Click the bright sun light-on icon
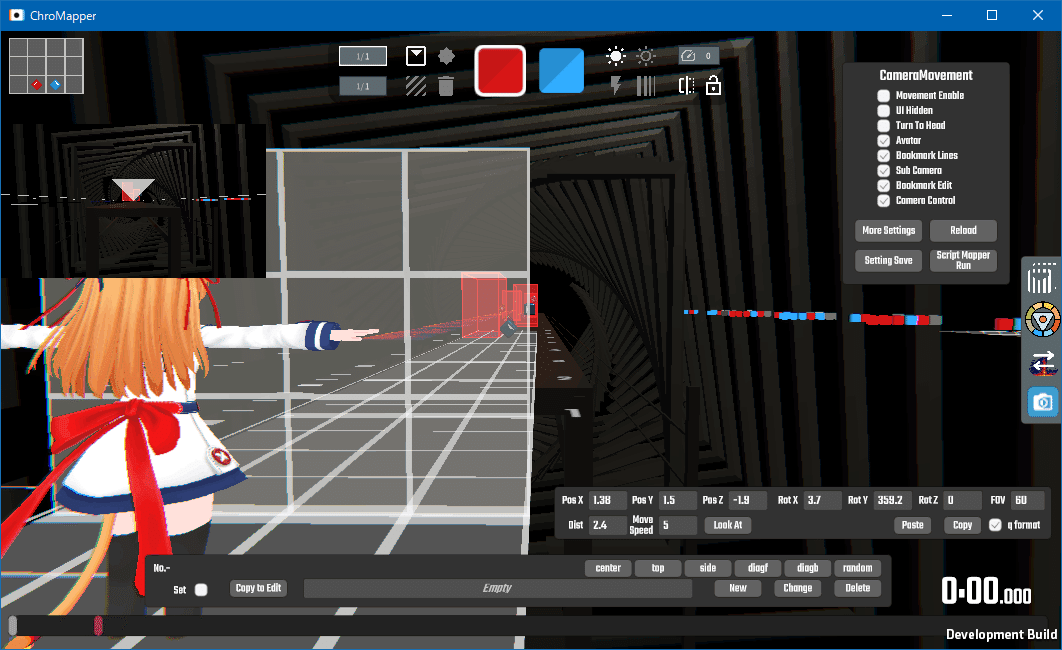The height and width of the screenshot is (650, 1062). pos(615,56)
